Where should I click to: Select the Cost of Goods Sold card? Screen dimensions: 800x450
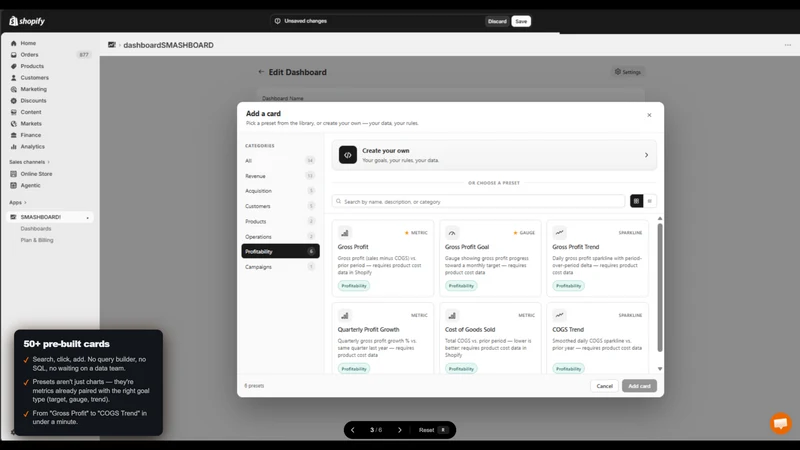490,338
